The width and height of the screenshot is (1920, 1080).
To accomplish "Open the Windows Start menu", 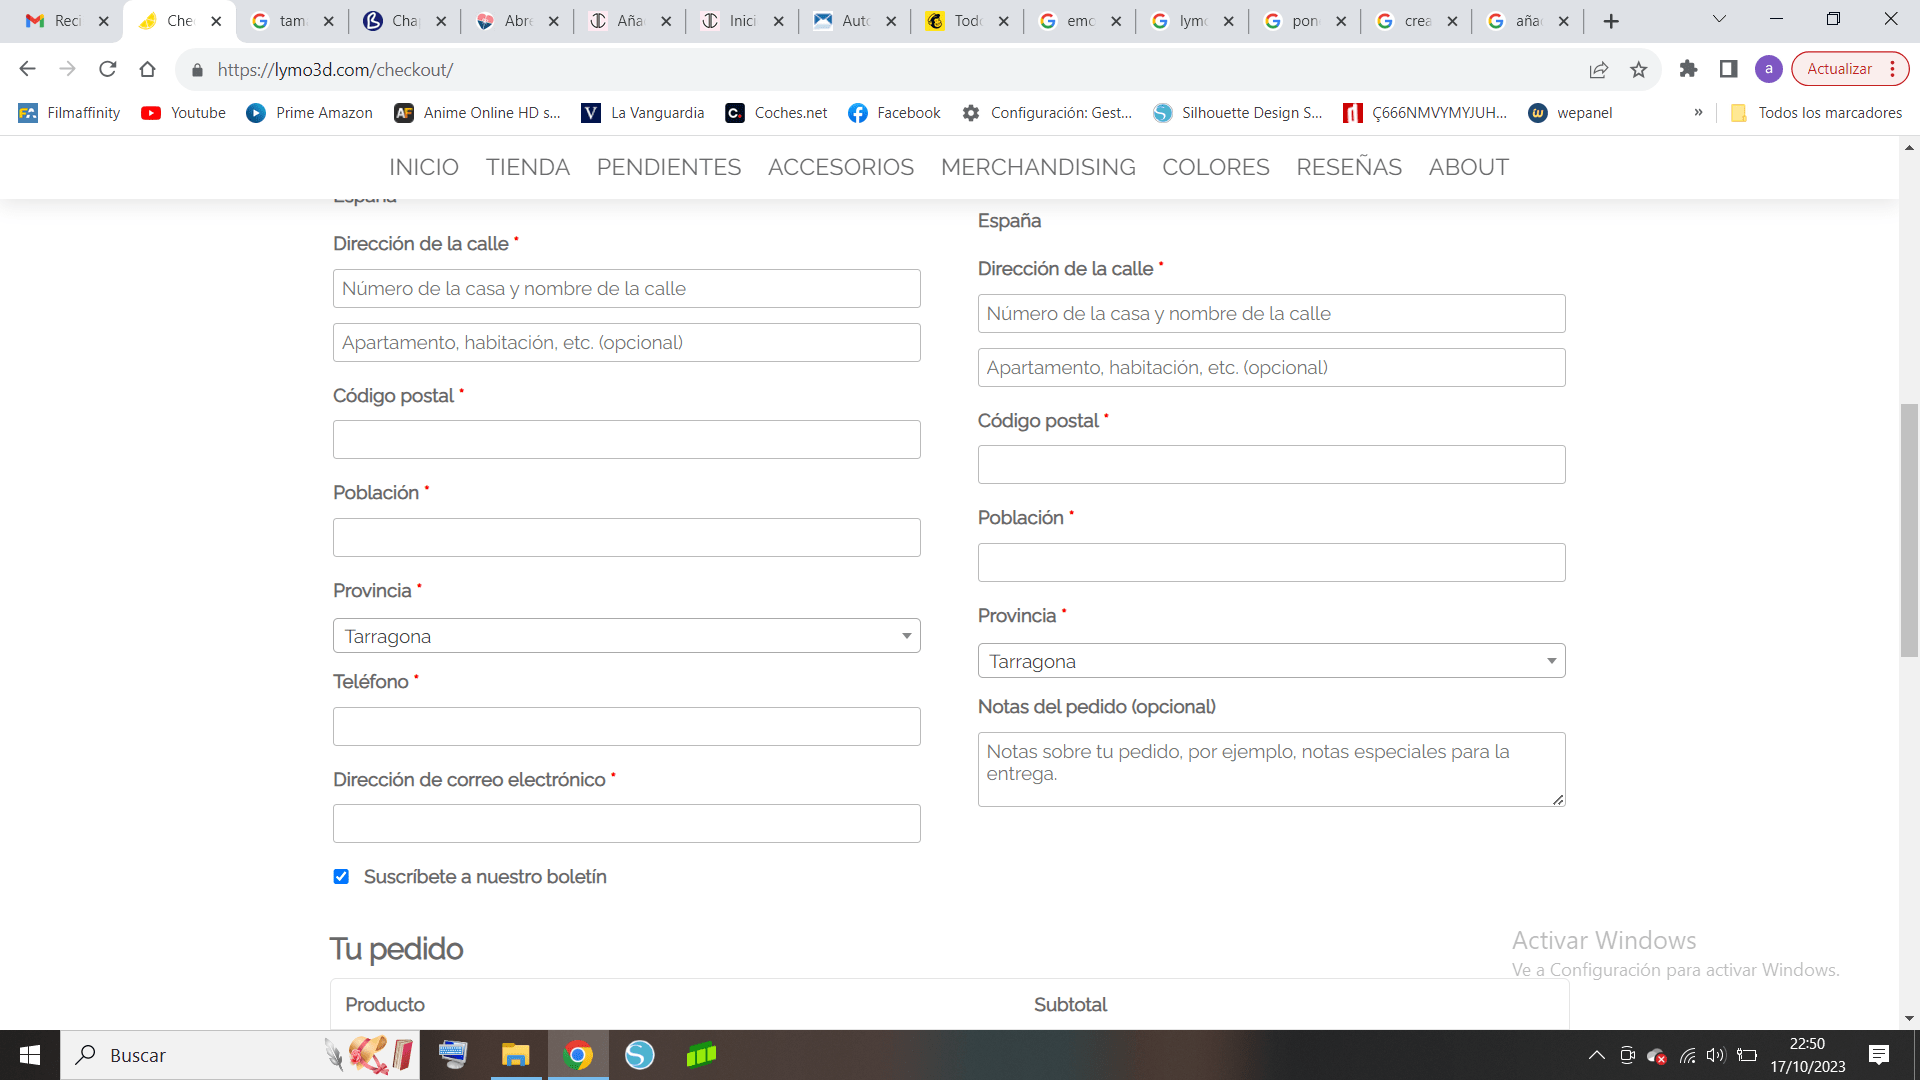I will (30, 1055).
